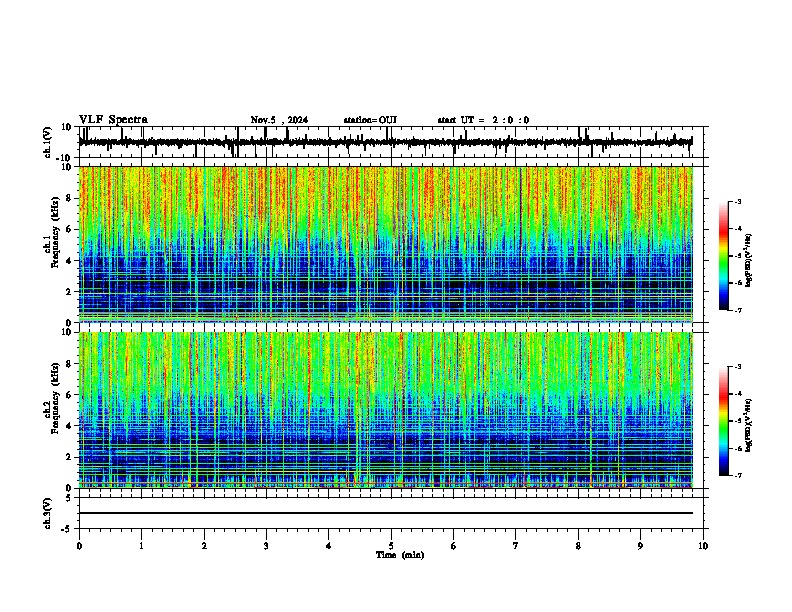Click inside the ch.2 spectrogram panel

(386, 410)
